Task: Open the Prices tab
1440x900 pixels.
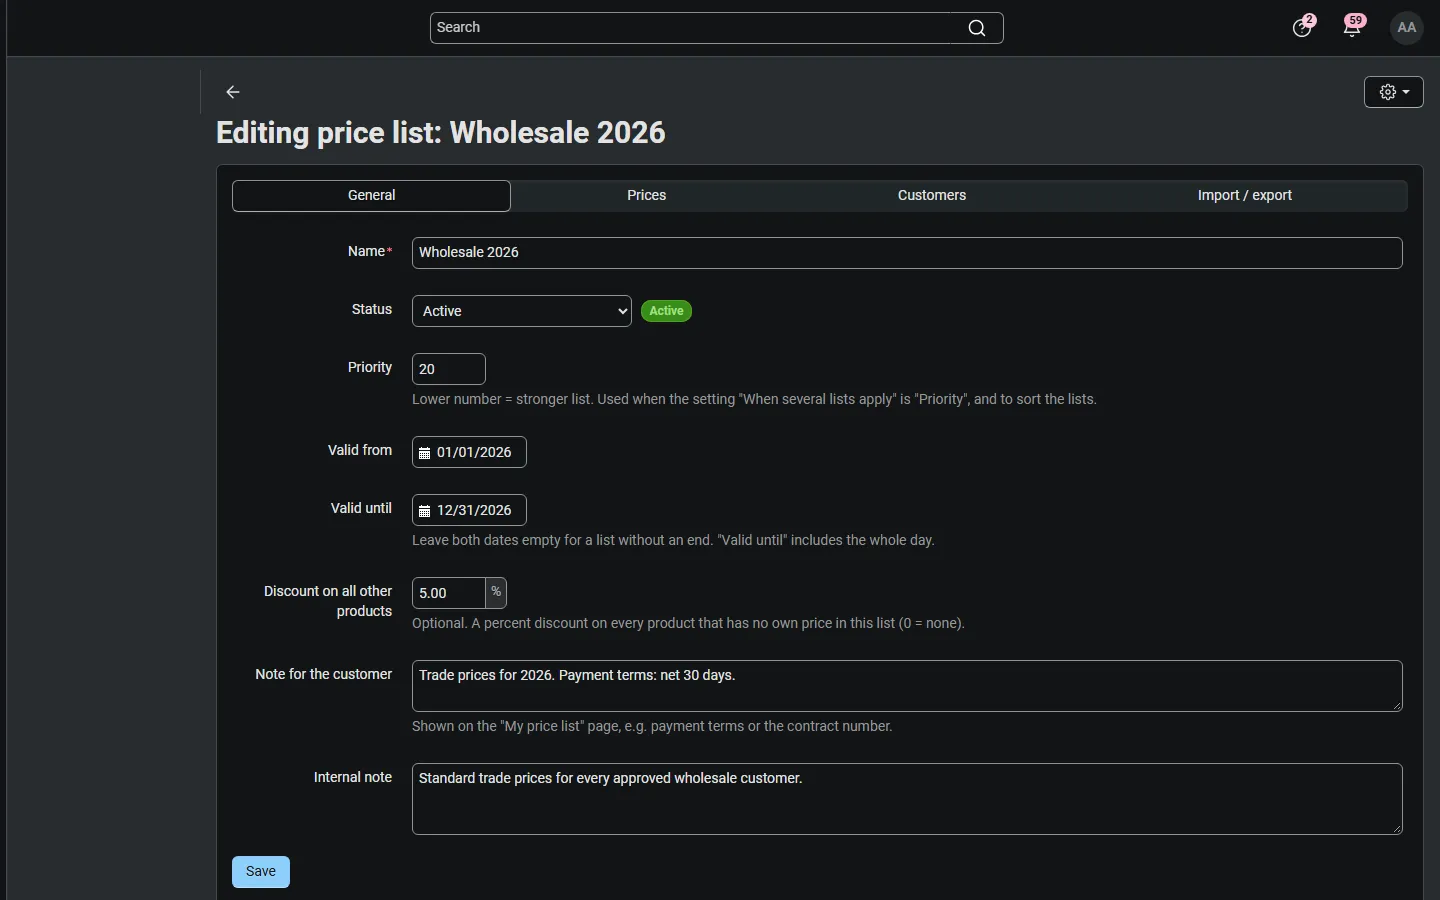Action: pos(647,196)
